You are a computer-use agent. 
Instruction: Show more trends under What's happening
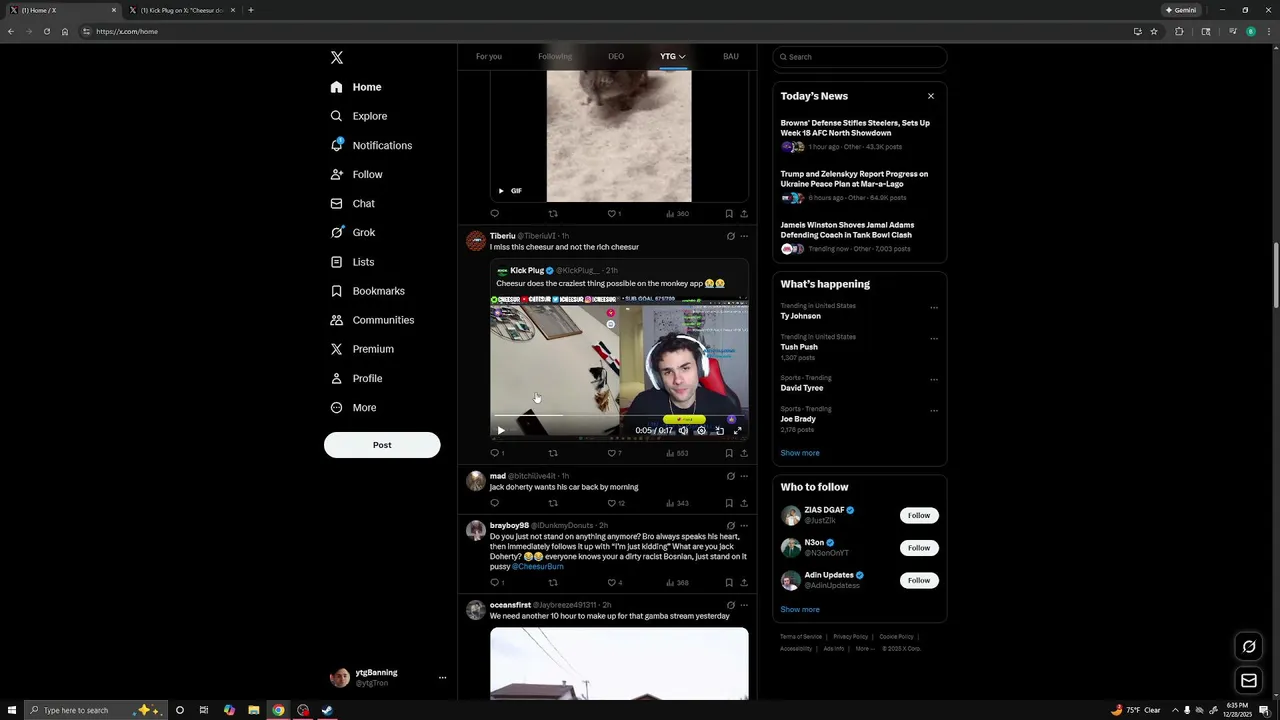click(800, 453)
